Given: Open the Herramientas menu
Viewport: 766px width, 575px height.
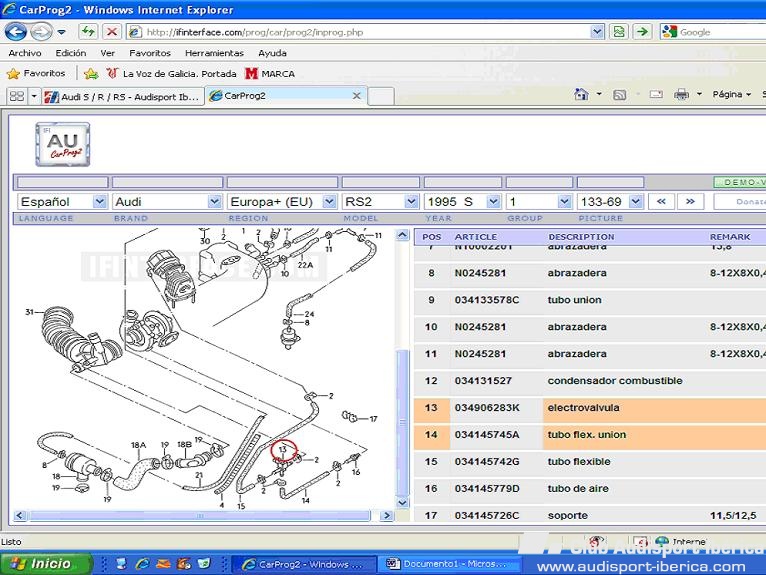Looking at the screenshot, I should click(214, 53).
